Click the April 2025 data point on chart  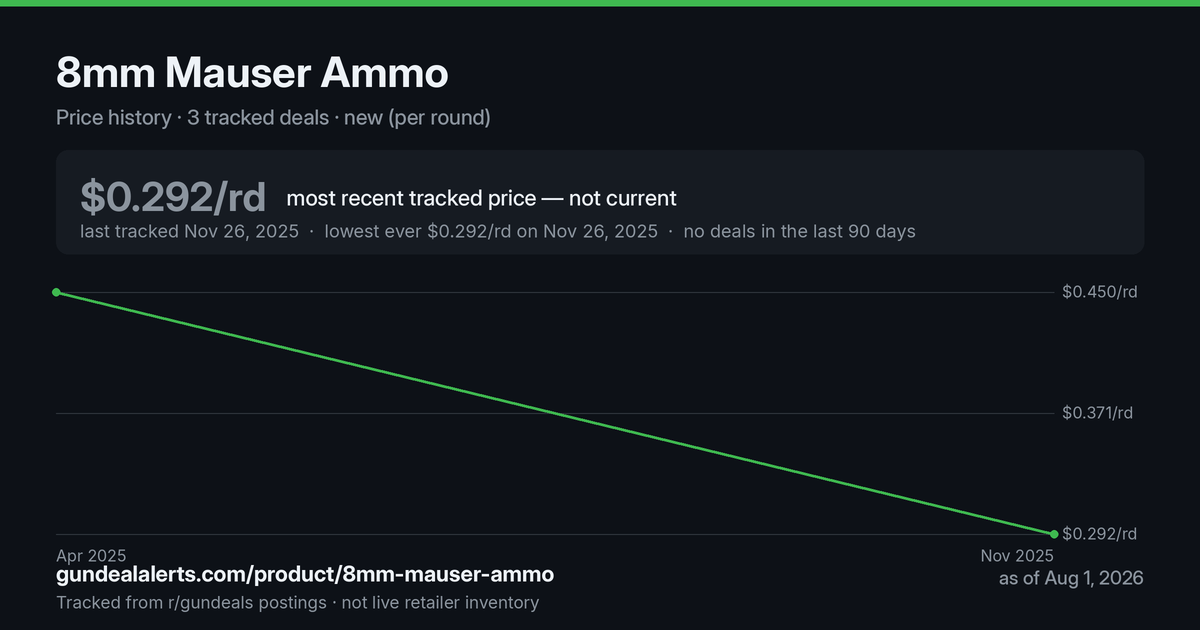tap(56, 292)
